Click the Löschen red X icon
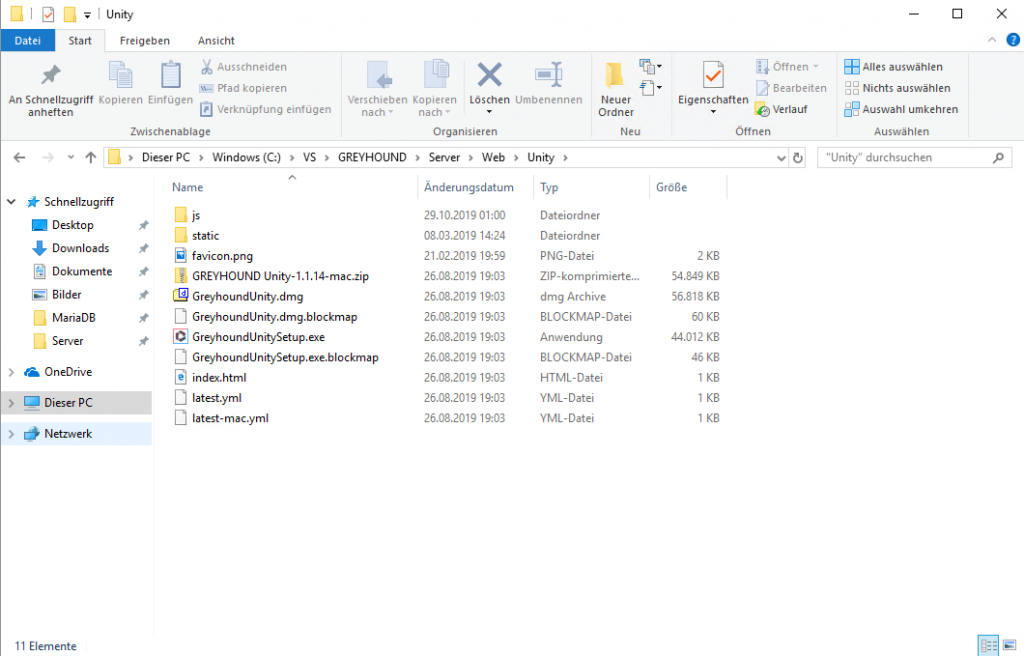1024x656 pixels. tap(489, 74)
